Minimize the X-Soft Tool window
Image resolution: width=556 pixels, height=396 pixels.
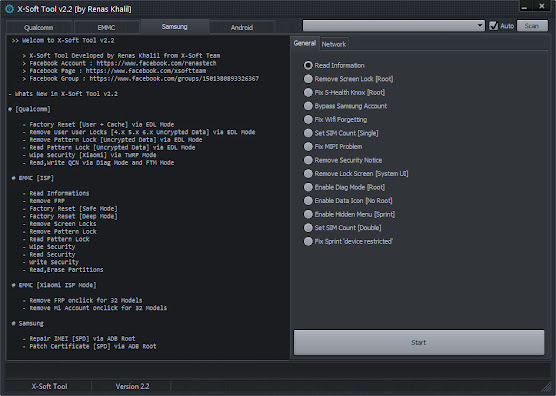[x=525, y=6]
